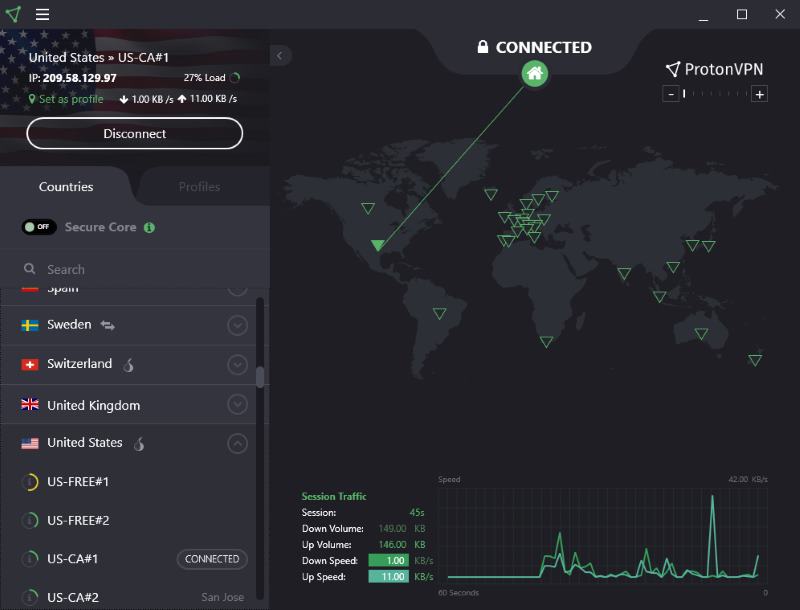Click the load indicator for US-CA#1
This screenshot has height=610, width=800.
pos(30,559)
